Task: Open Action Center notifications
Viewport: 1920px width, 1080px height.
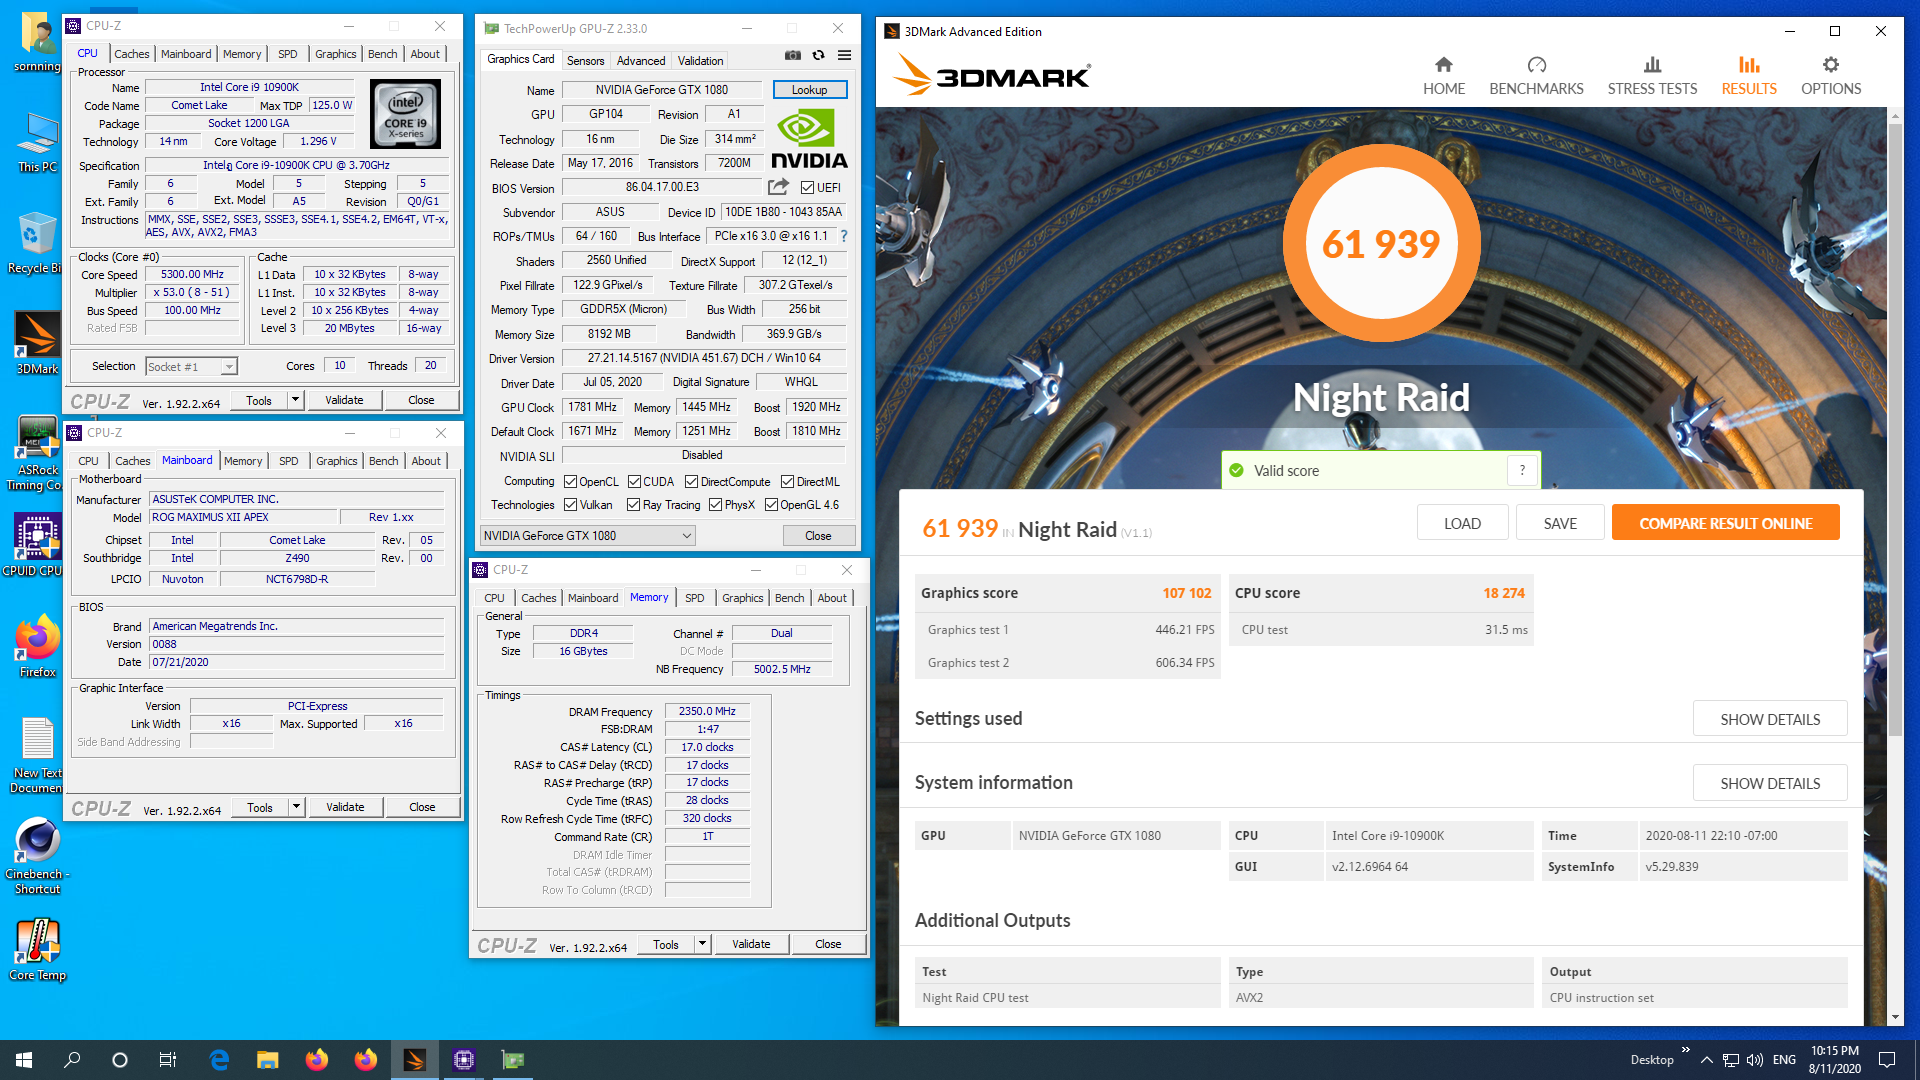Action: (x=1887, y=1060)
